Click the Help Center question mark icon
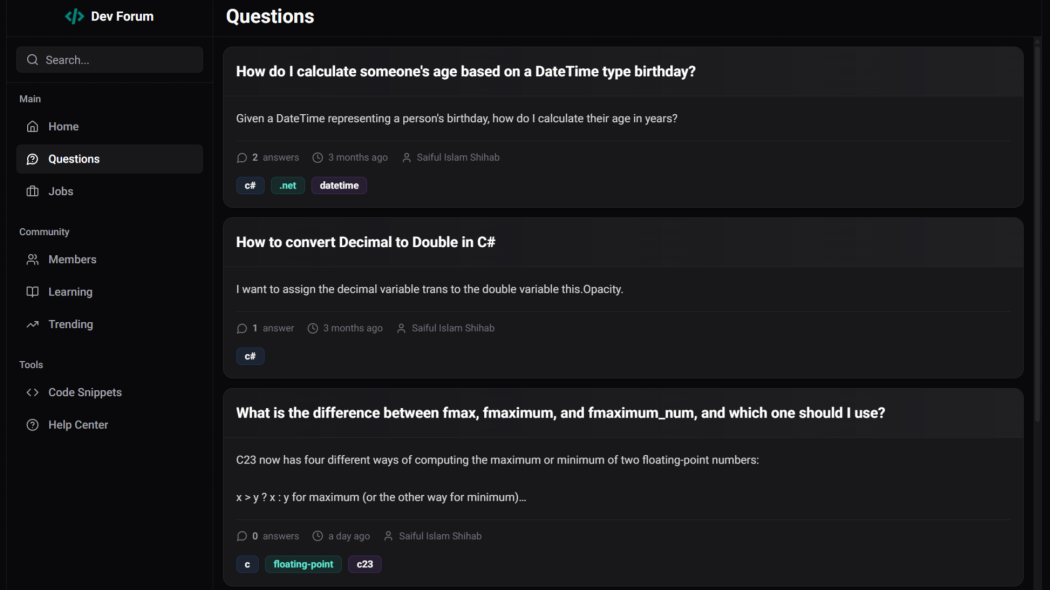The height and width of the screenshot is (590, 1050). [33, 424]
